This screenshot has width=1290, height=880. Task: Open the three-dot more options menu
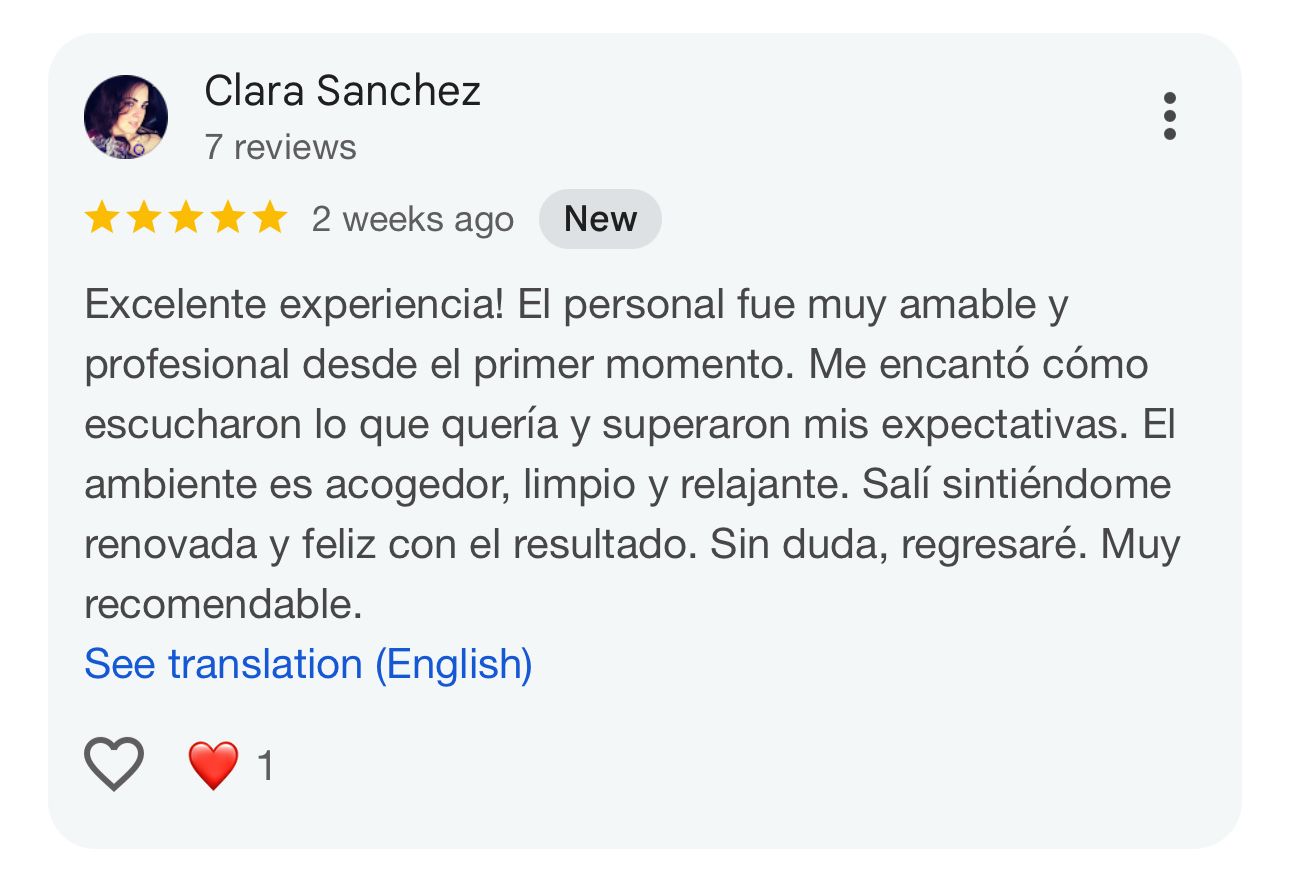tap(1169, 117)
